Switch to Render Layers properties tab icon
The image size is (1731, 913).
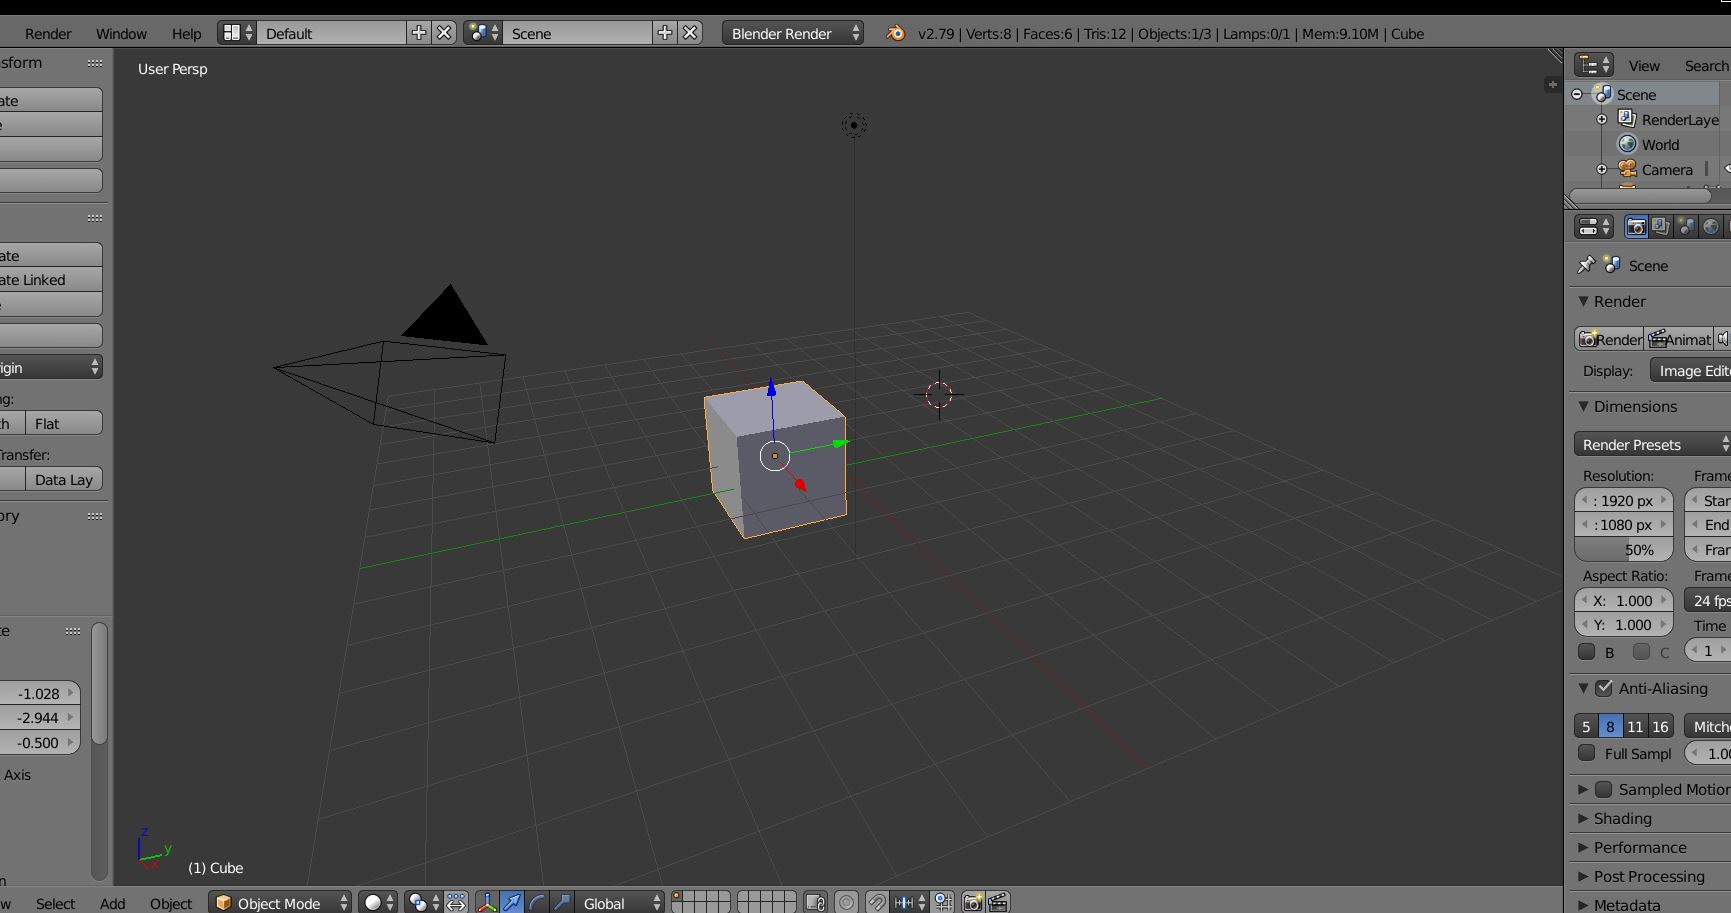click(x=1661, y=227)
